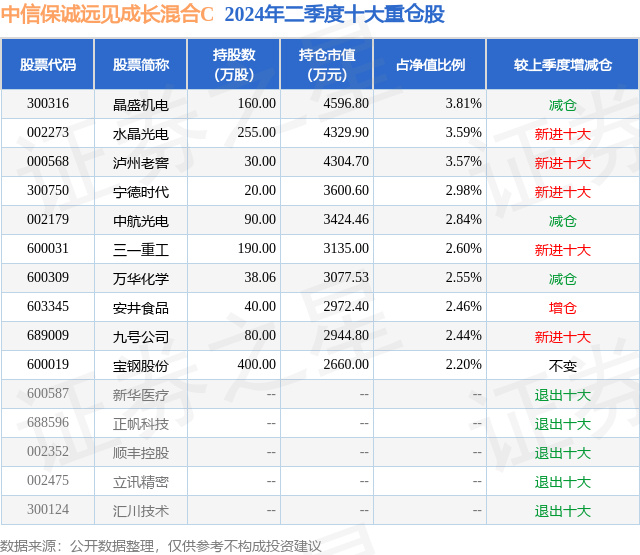Screen dimensions: 640x555
Task: Click the 增仓 status label
Action: (x=563, y=308)
